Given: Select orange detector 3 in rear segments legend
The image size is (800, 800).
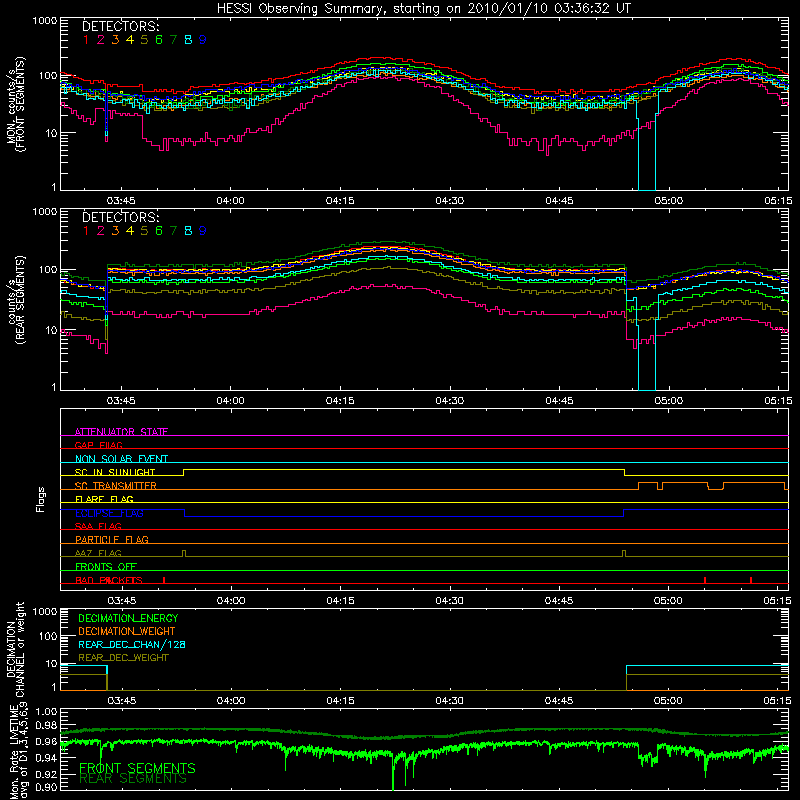Looking at the screenshot, I should coord(115,231).
